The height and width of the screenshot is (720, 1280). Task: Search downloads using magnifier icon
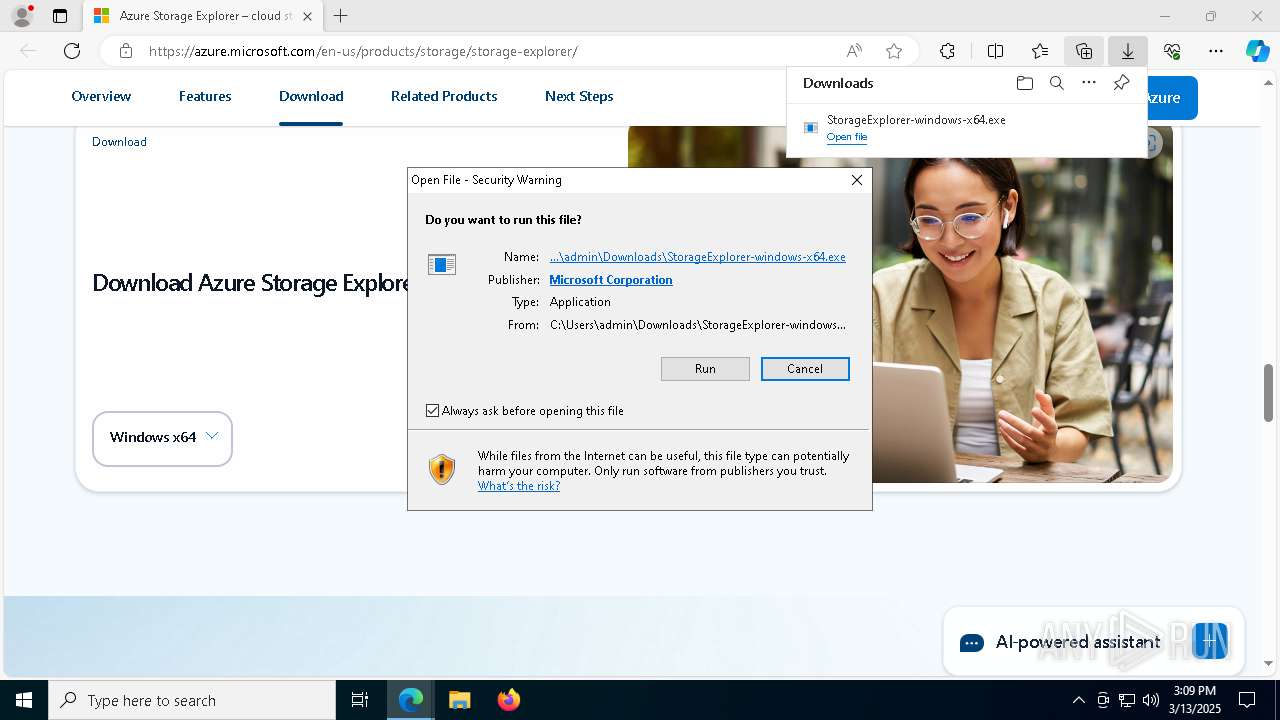1056,83
